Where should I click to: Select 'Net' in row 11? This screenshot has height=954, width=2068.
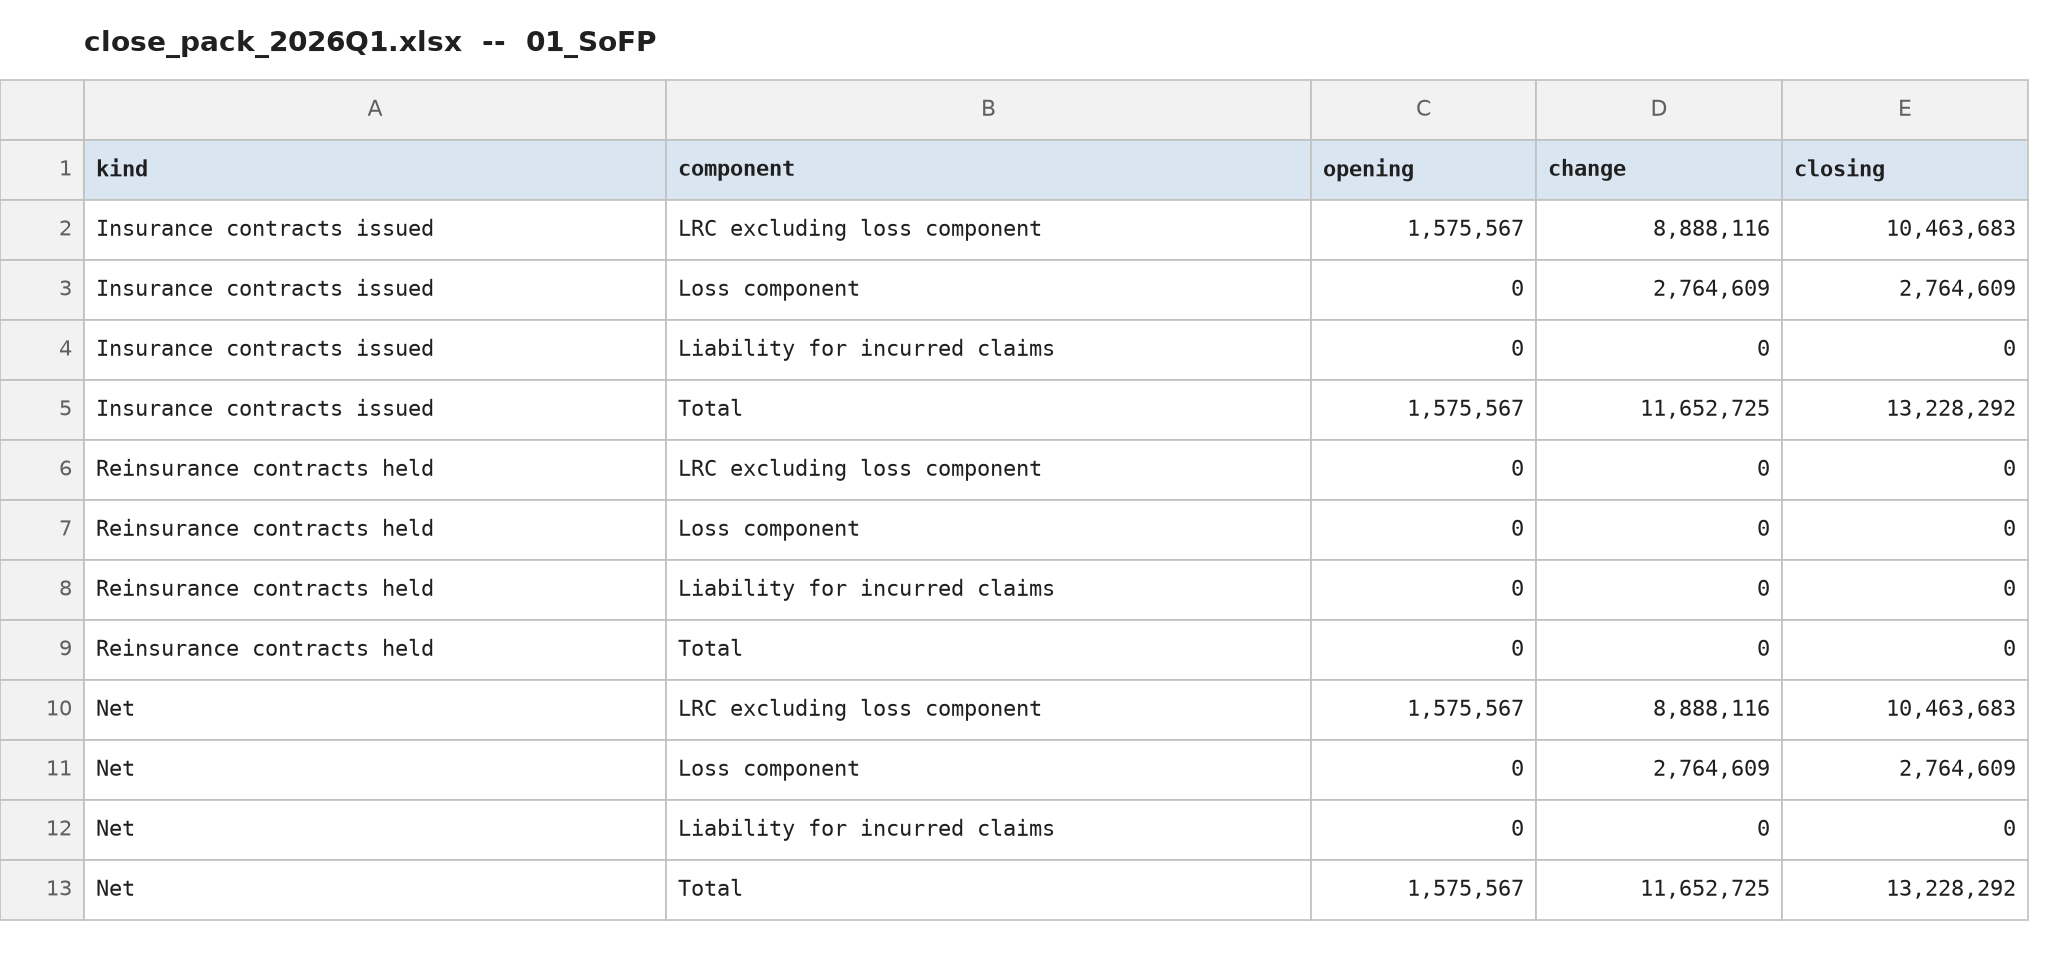tap(375, 770)
